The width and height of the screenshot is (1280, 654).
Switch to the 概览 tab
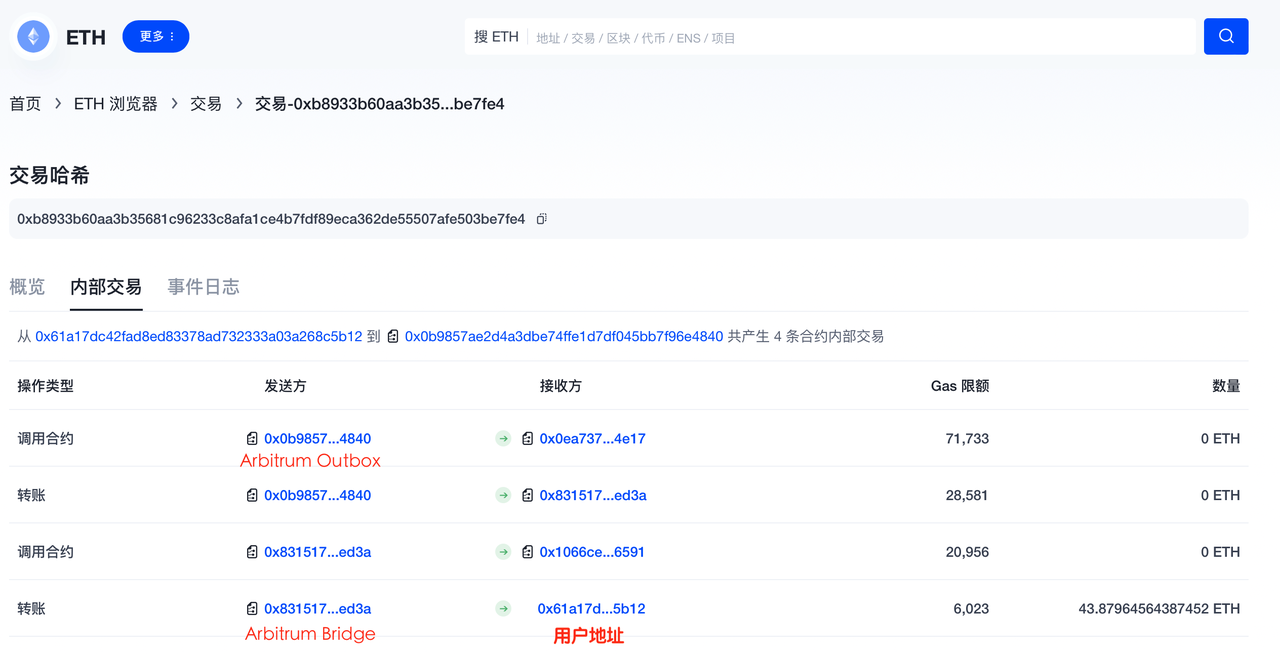pos(27,287)
